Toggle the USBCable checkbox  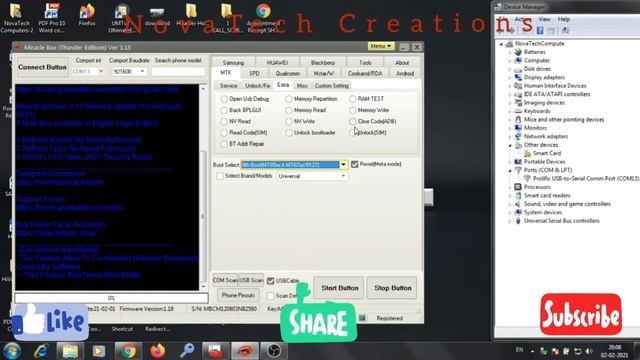coord(271,281)
